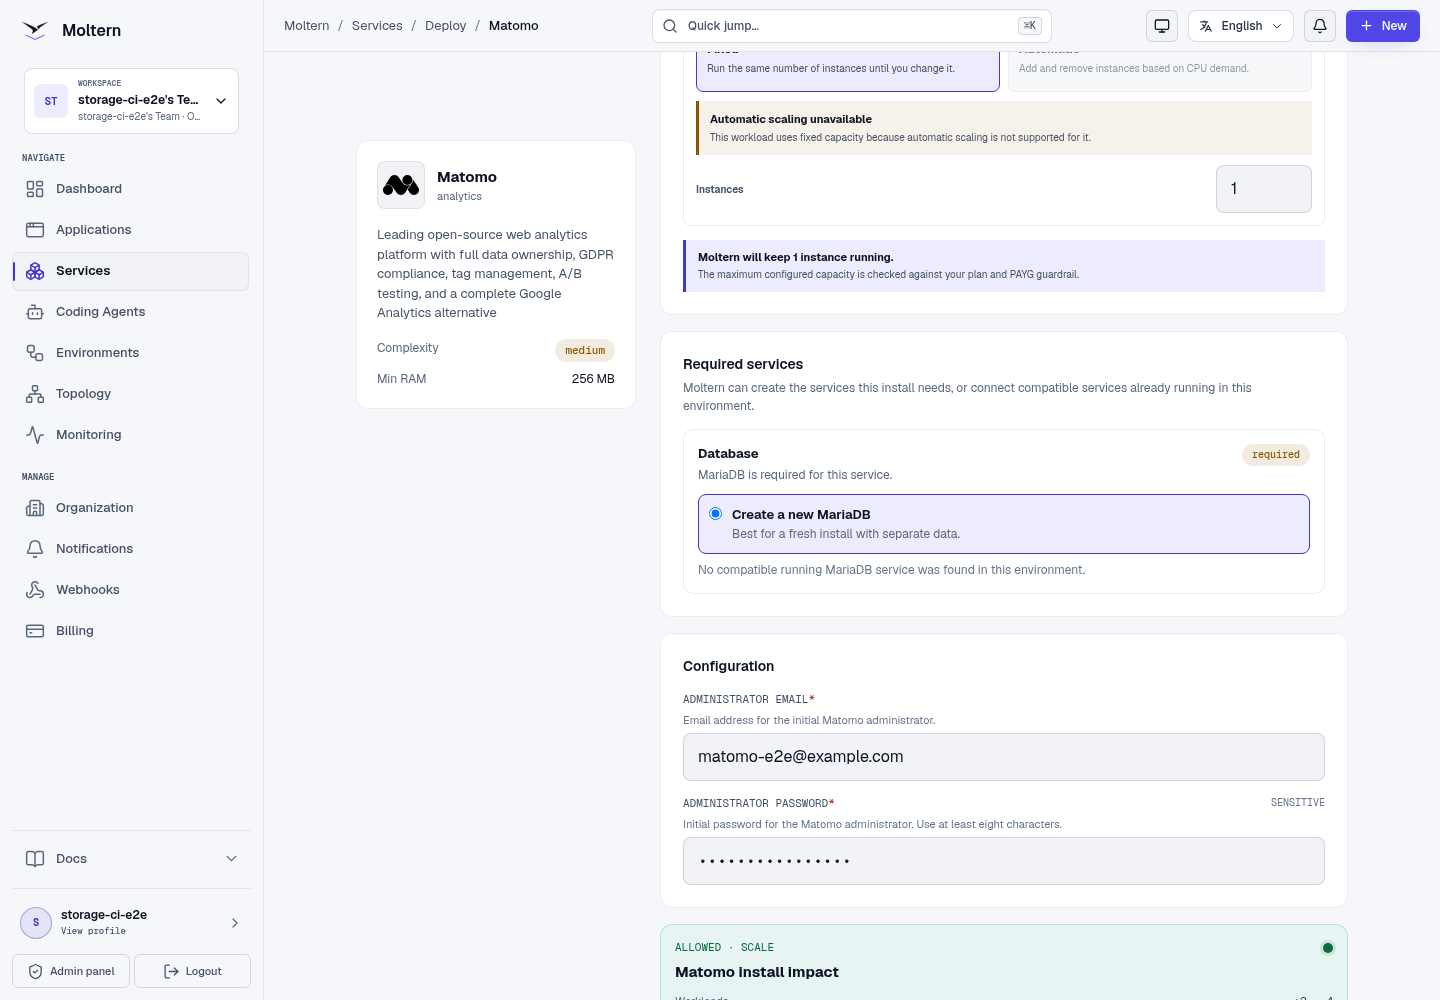Viewport: 1440px width, 1000px height.
Task: Select Services in the navigation
Action: click(130, 271)
